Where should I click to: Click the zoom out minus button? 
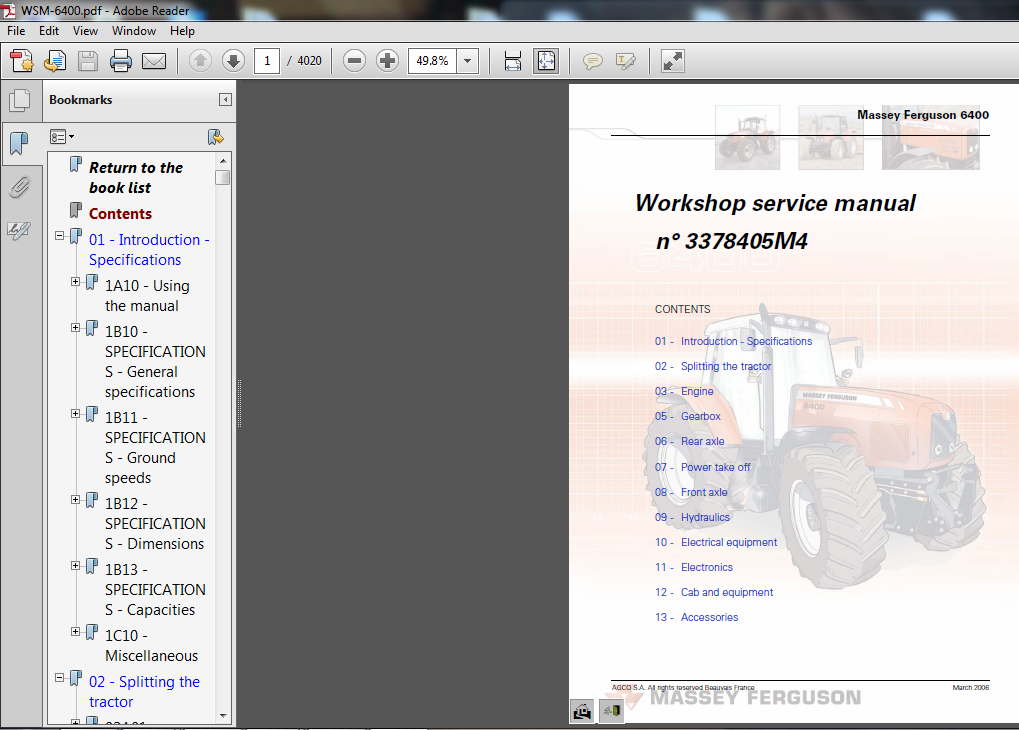coord(354,61)
